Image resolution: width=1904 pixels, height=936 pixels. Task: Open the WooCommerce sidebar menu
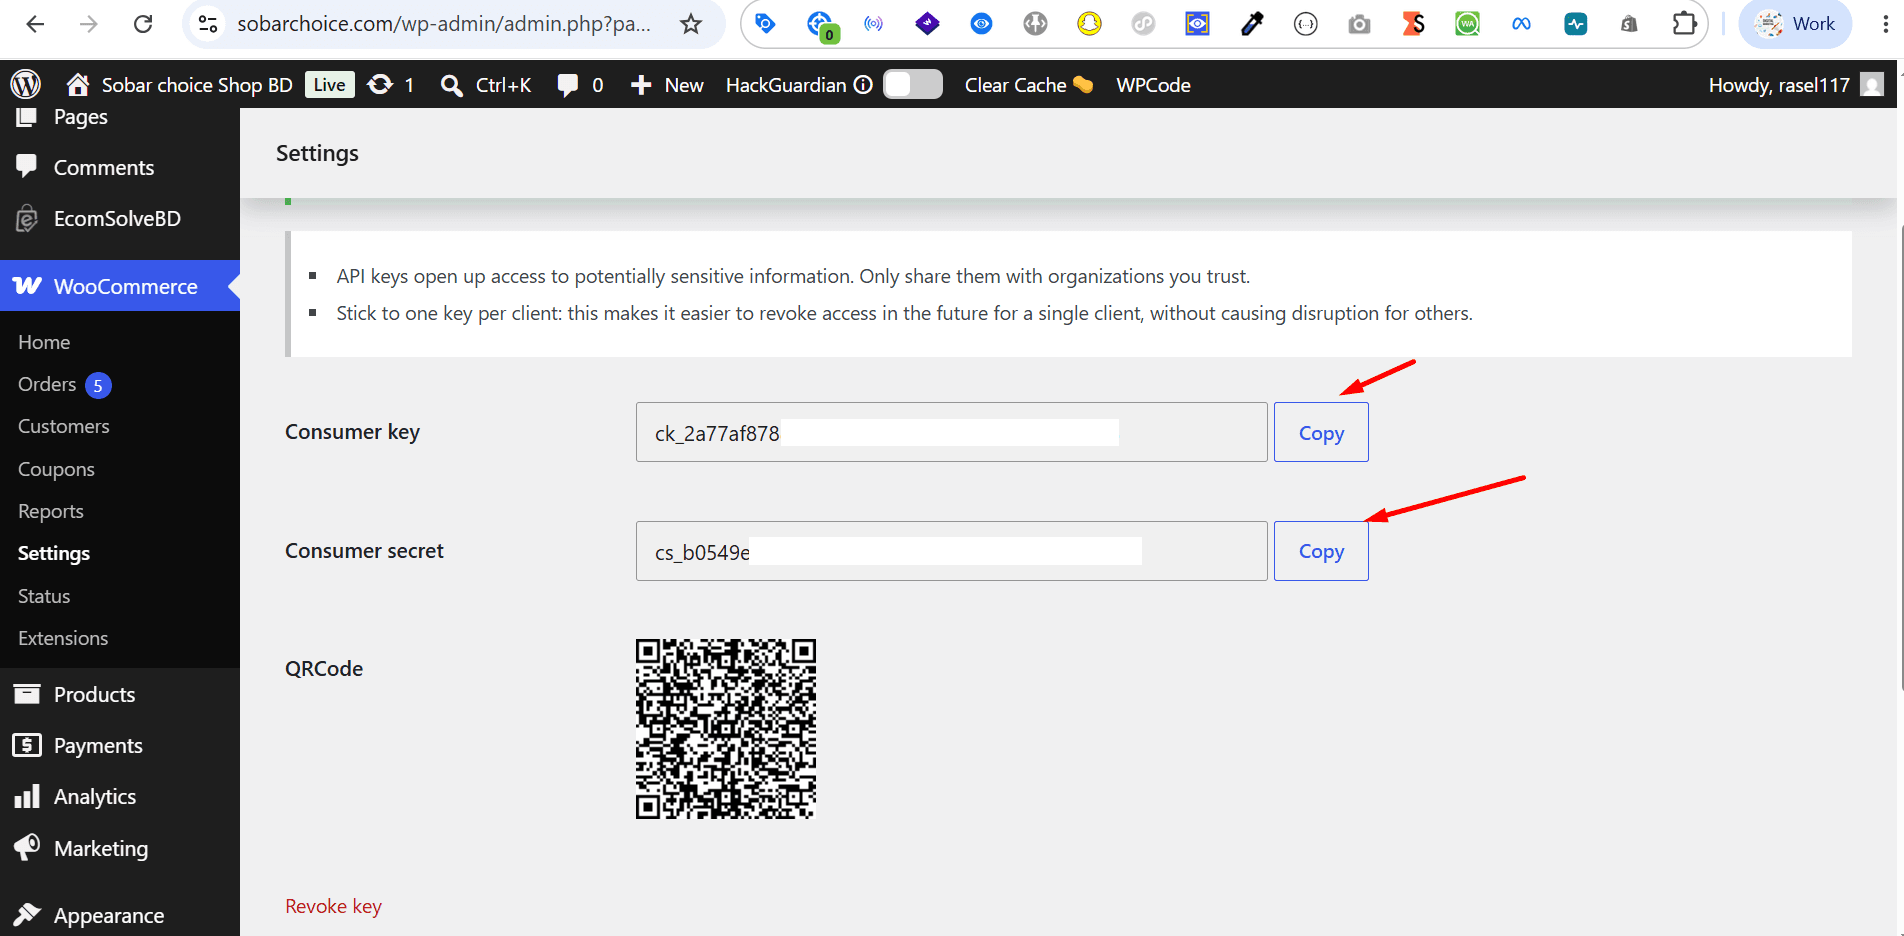click(120, 286)
